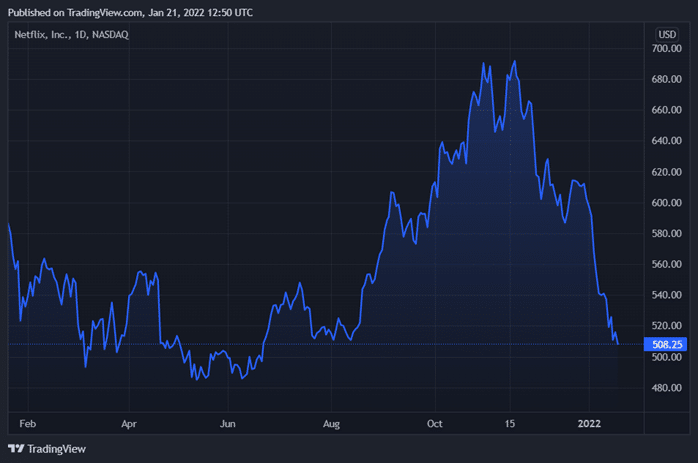Select the Netflix, Inc., 1D, NASDAQ title
The width and height of the screenshot is (698, 463).
(x=71, y=34)
